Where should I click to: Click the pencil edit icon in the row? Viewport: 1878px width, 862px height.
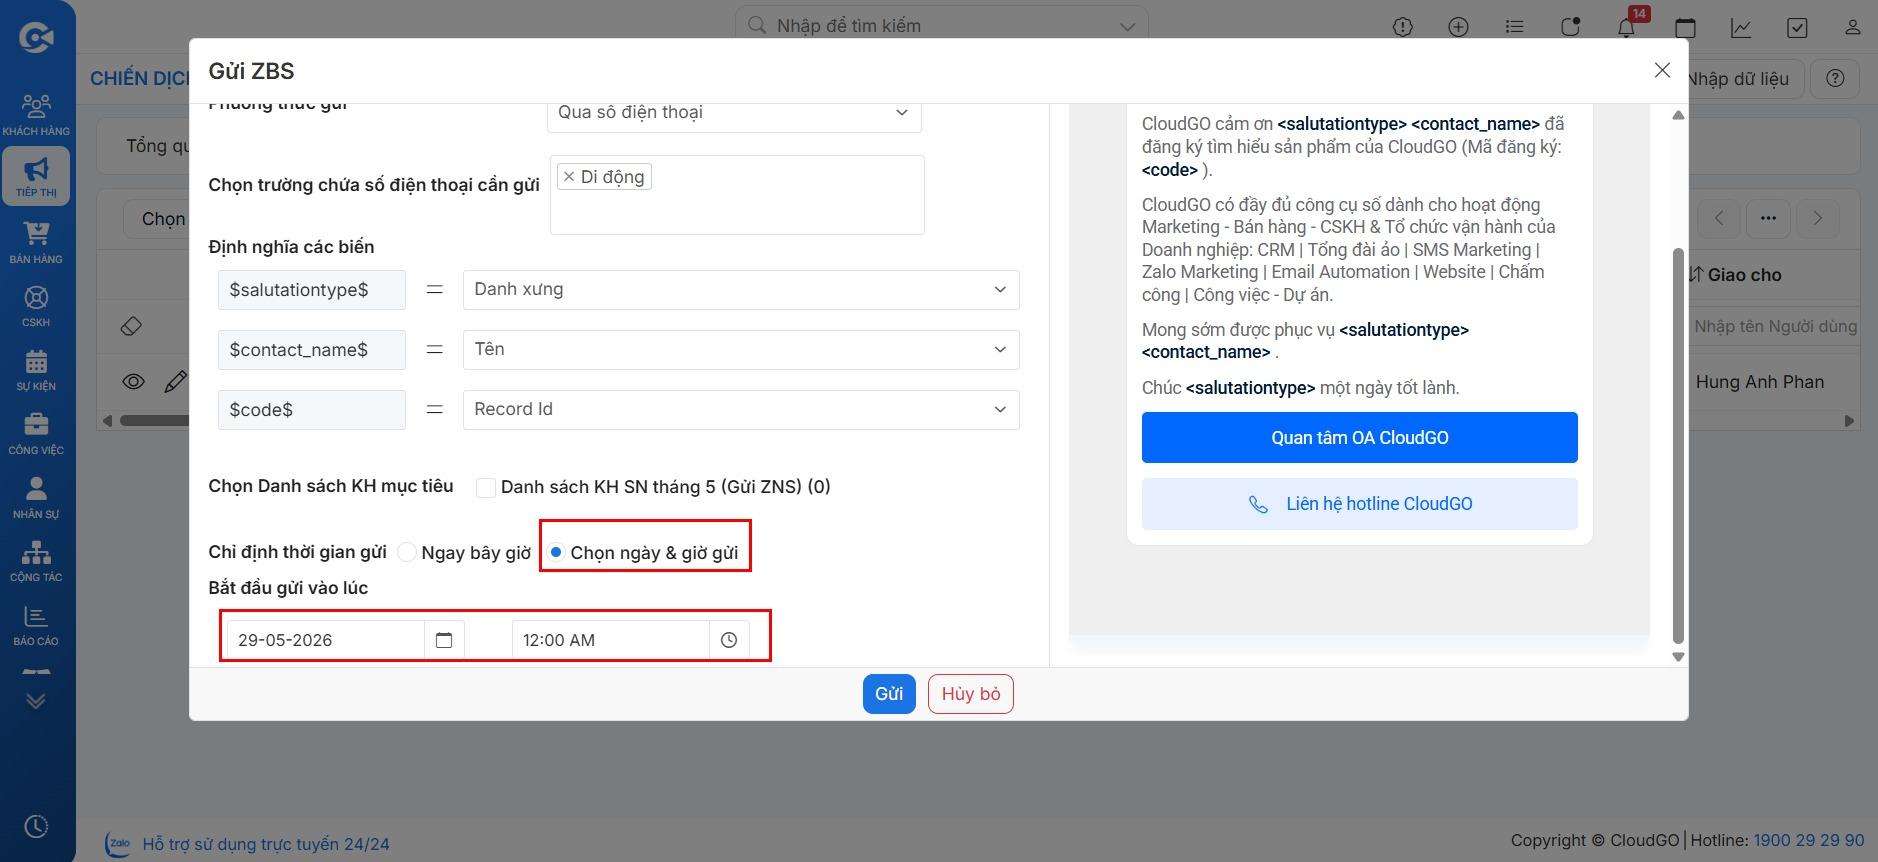pos(176,381)
